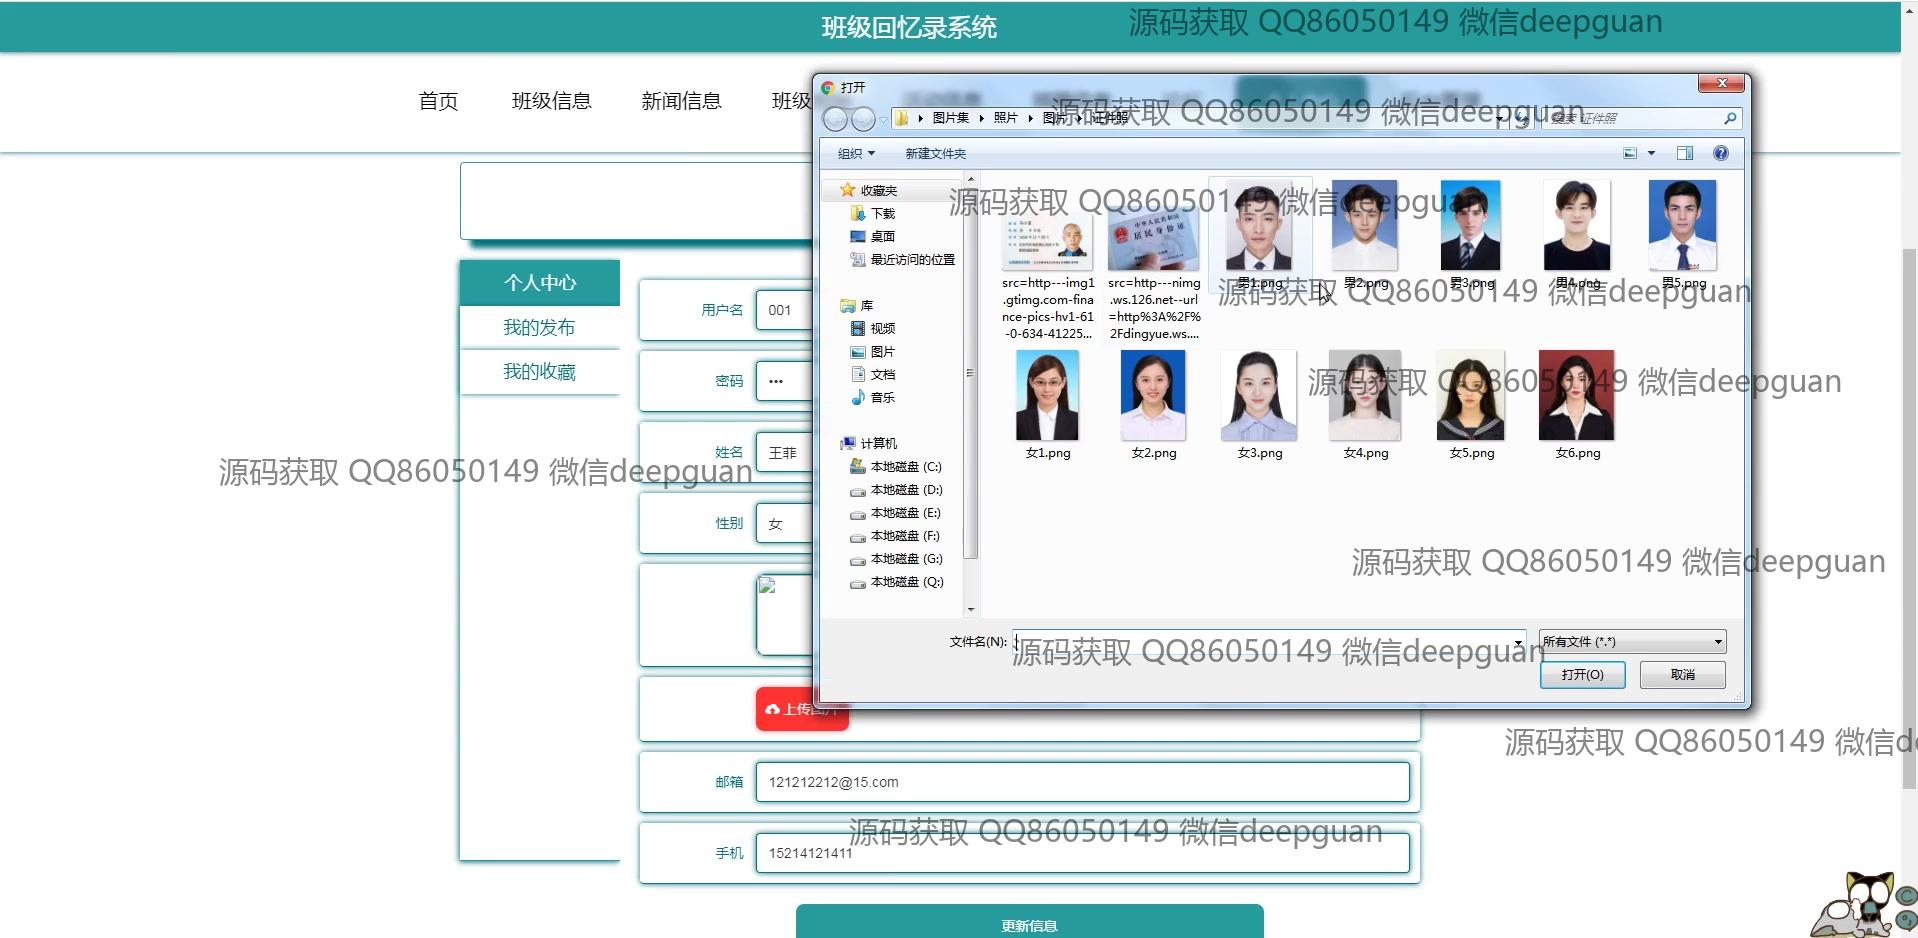Click the 打开(O) button
Viewport: 1918px width, 938px height.
click(x=1582, y=675)
